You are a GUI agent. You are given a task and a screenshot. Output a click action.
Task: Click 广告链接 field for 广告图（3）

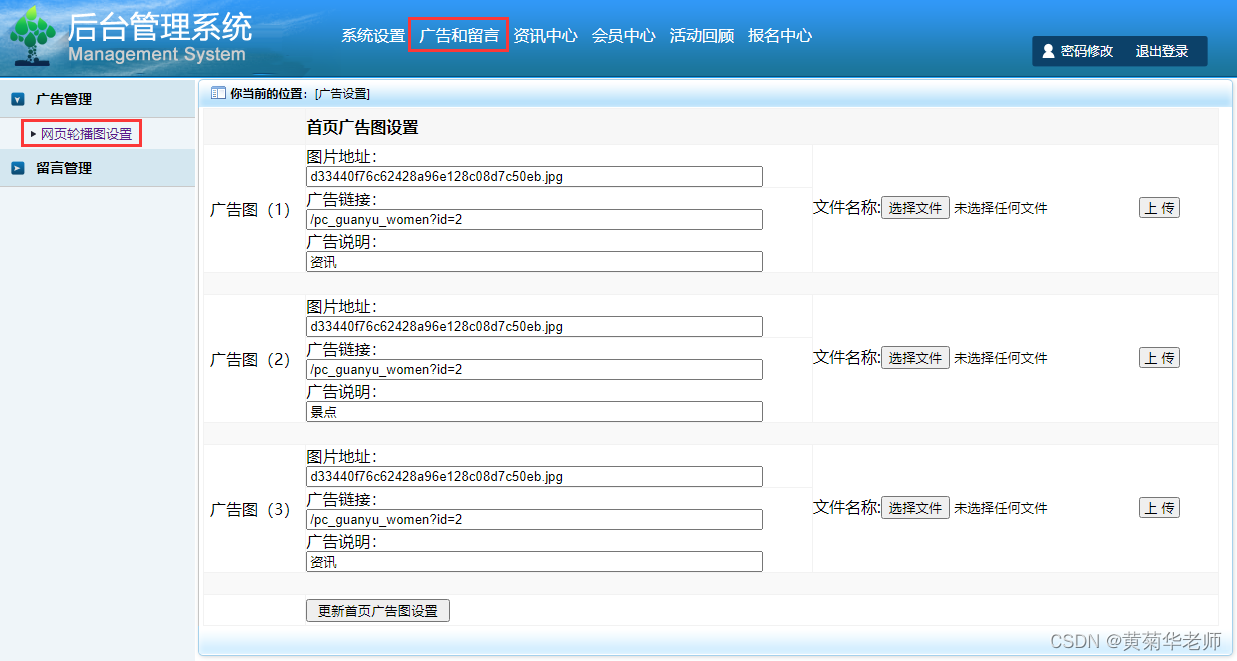point(534,519)
